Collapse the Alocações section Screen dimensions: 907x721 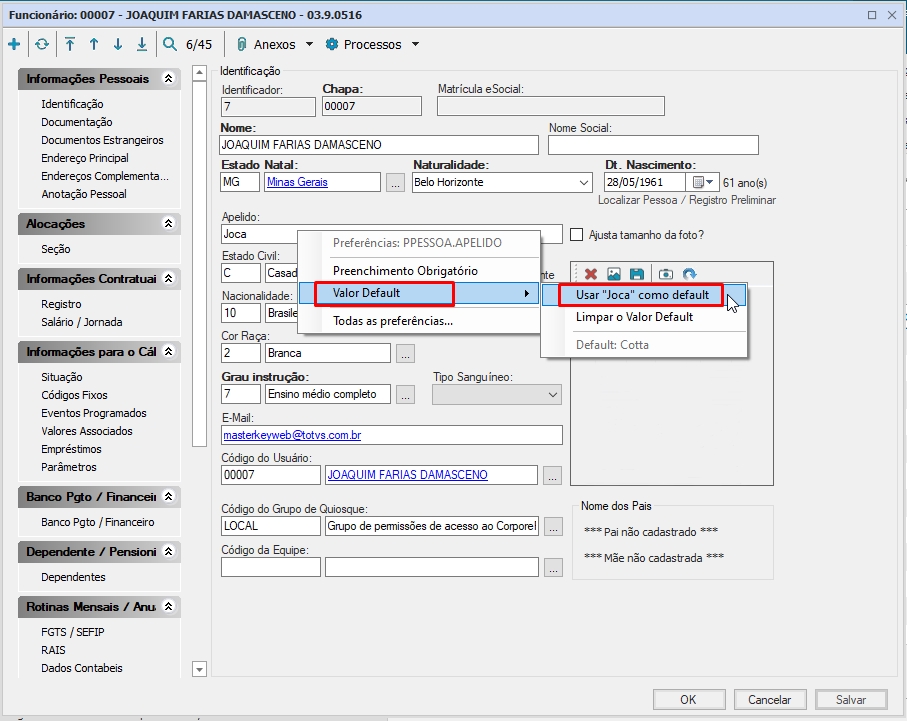[x=168, y=223]
